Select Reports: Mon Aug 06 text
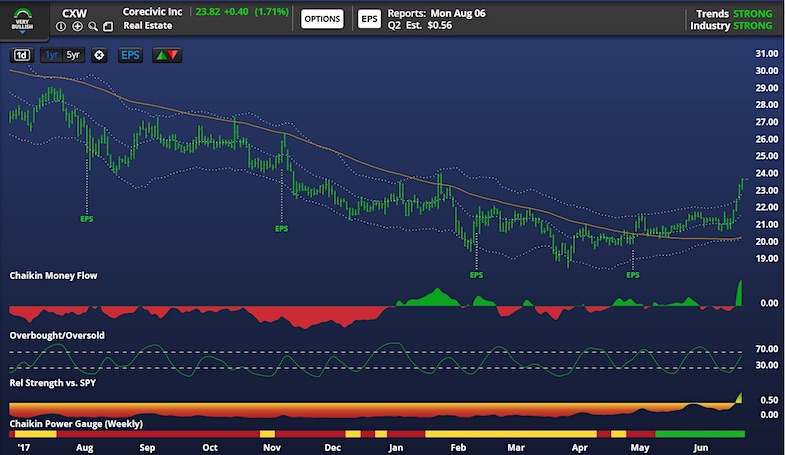Screen dimensions: 785x455 437,13
